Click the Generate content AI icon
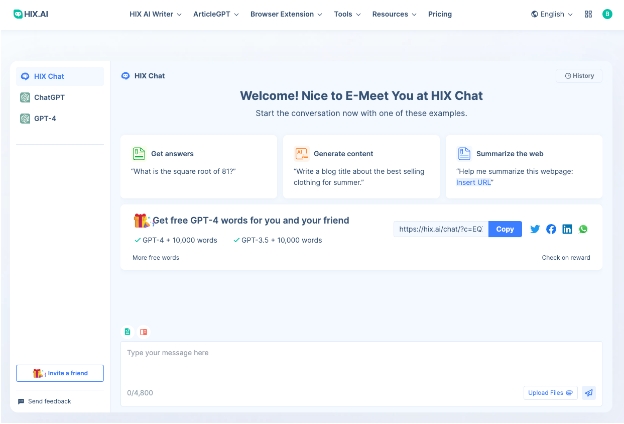Image resolution: width=624 pixels, height=424 pixels. (301, 153)
